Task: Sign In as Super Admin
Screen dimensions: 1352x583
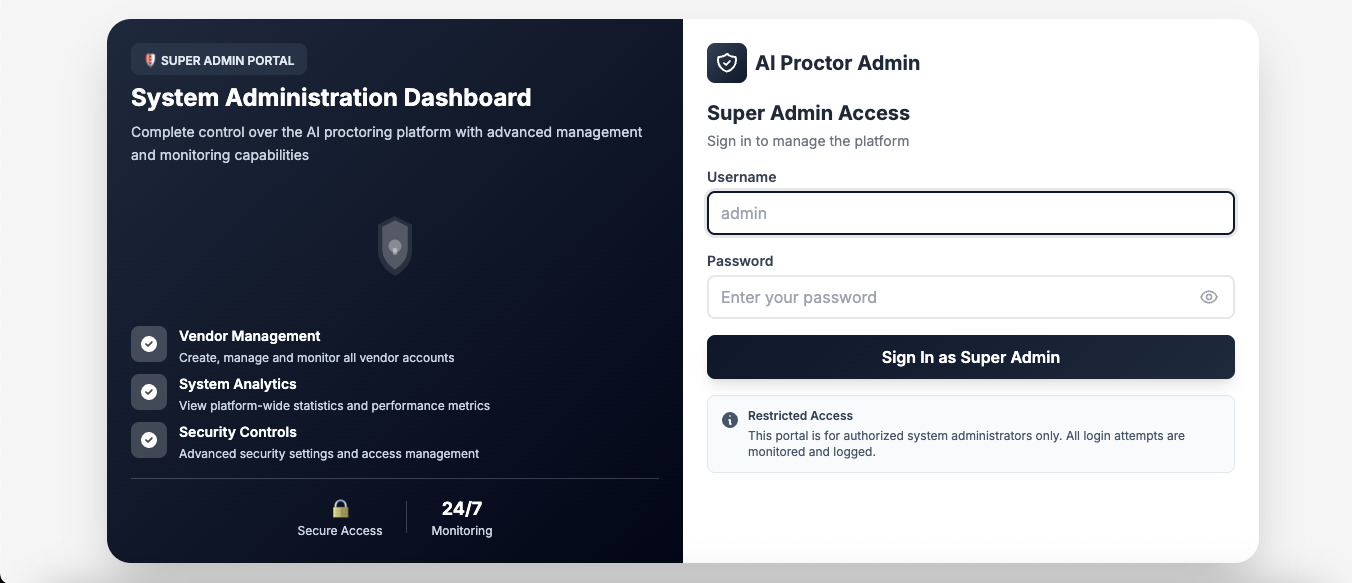Action: pyautogui.click(x=971, y=357)
